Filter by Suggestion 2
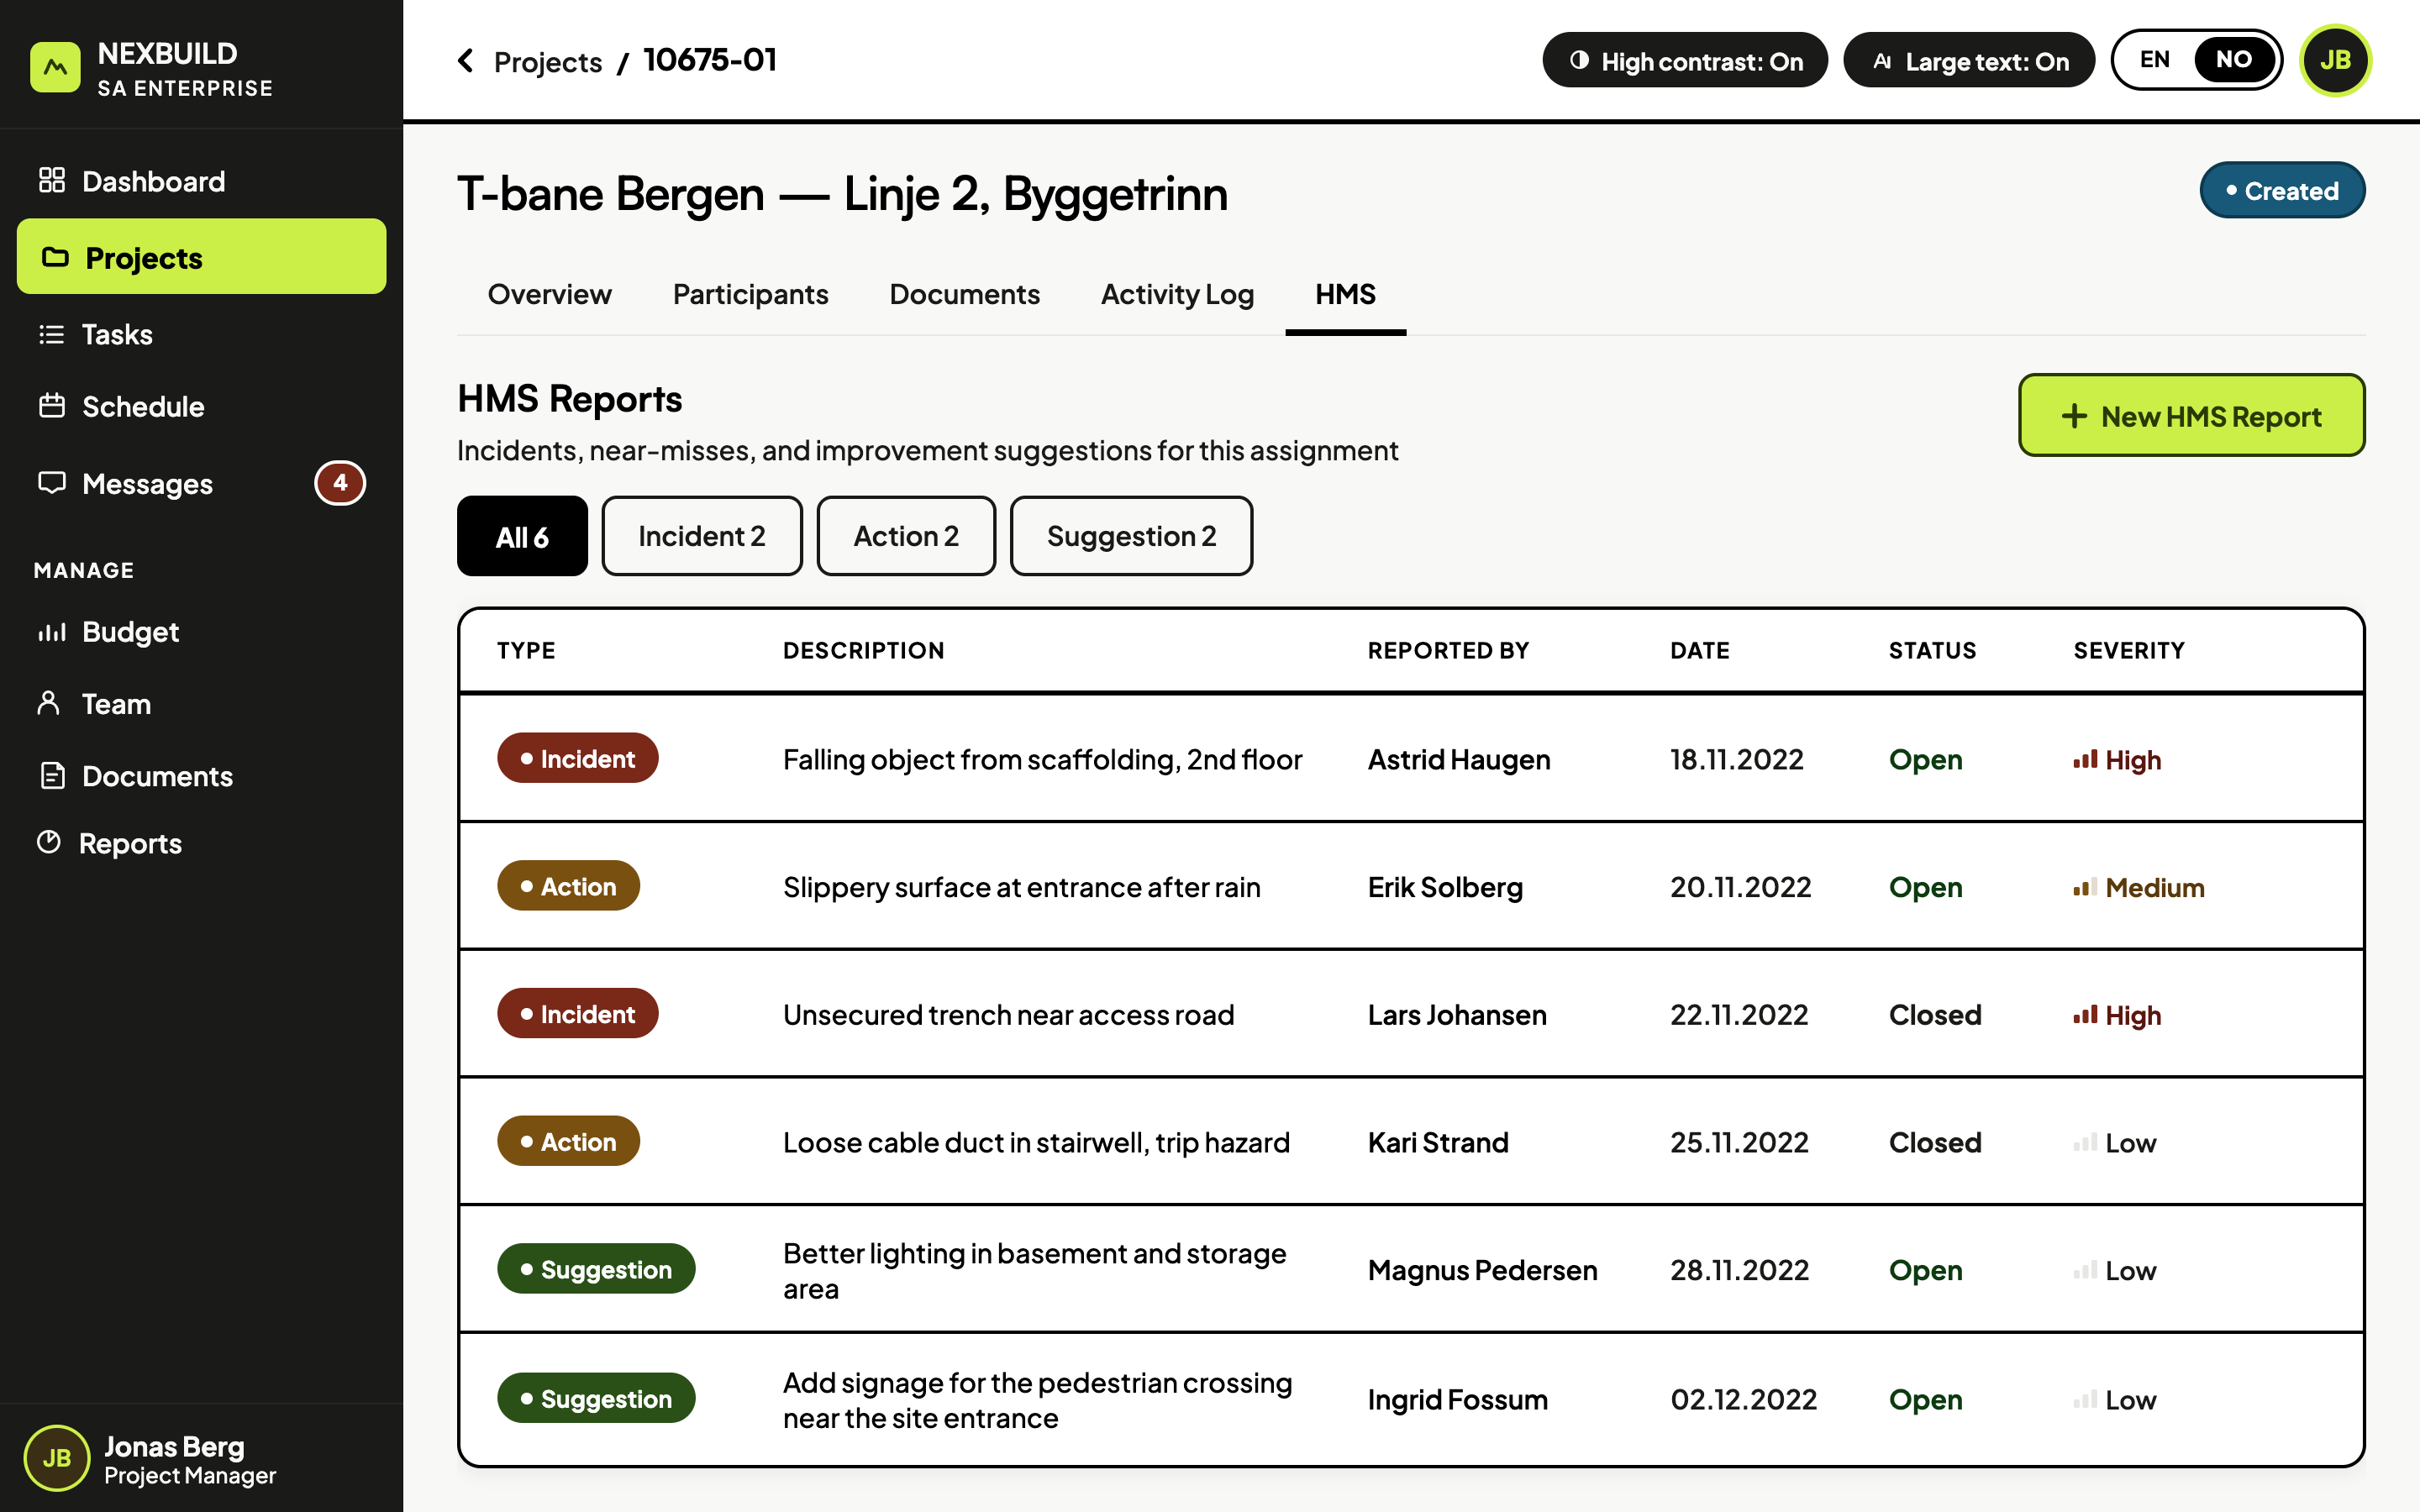Viewport: 2420px width, 1512px height. [1131, 536]
